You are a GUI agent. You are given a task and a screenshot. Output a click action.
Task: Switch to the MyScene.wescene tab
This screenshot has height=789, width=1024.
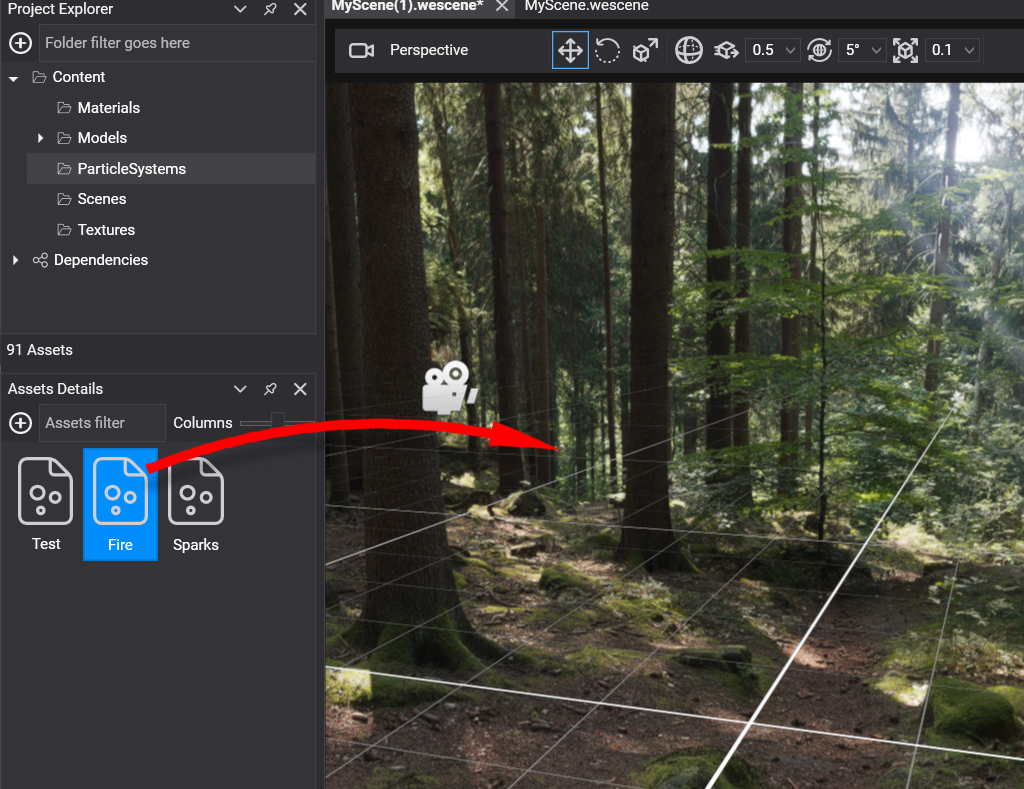coord(586,6)
